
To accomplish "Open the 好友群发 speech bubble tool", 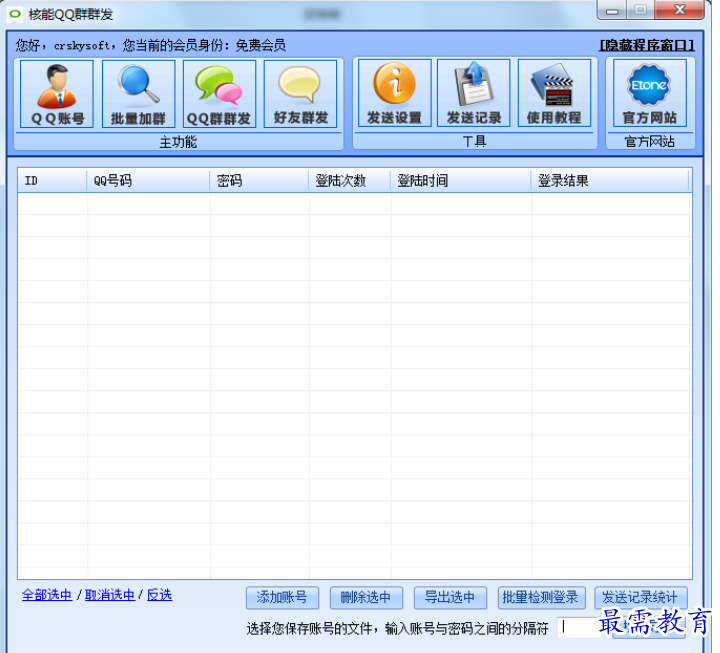I will (x=300, y=94).
